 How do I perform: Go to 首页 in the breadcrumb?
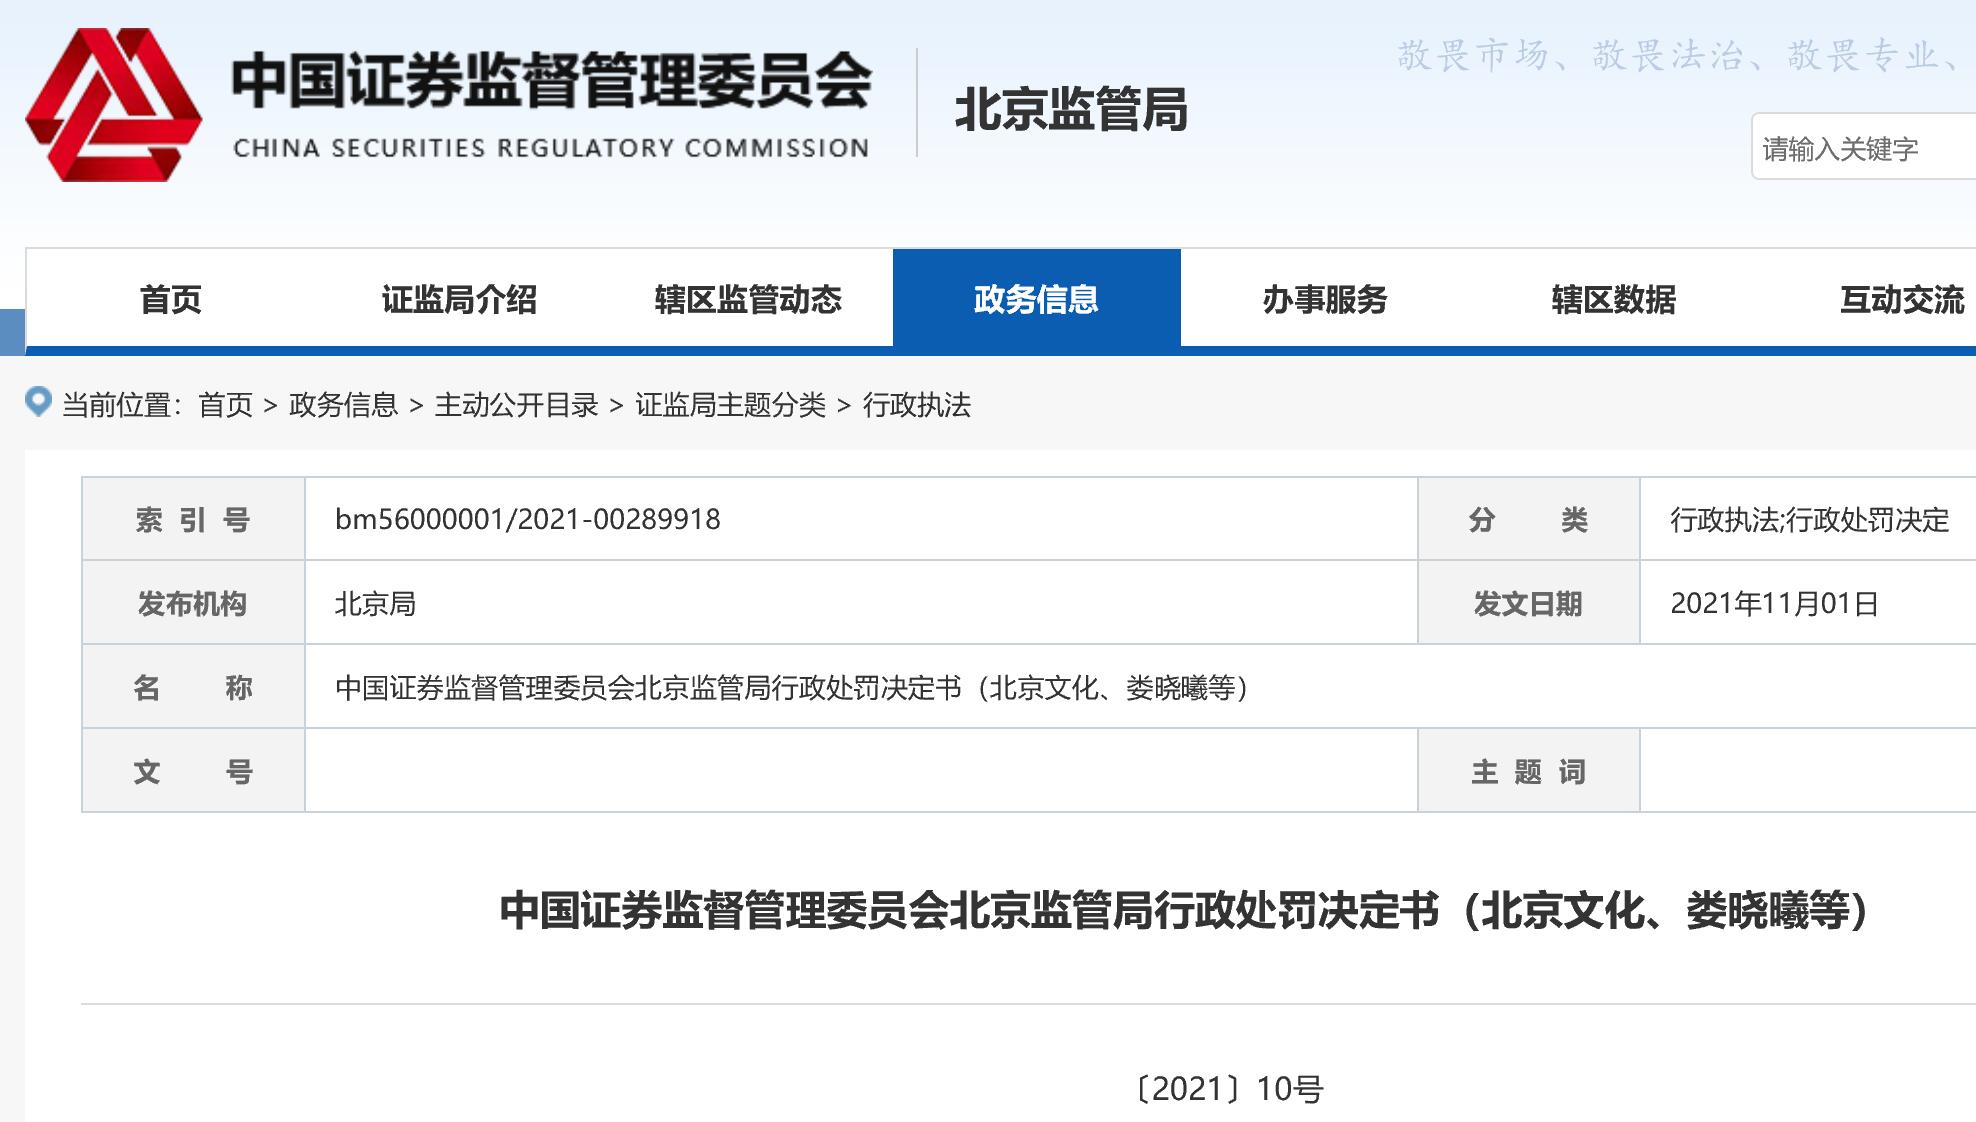click(226, 405)
